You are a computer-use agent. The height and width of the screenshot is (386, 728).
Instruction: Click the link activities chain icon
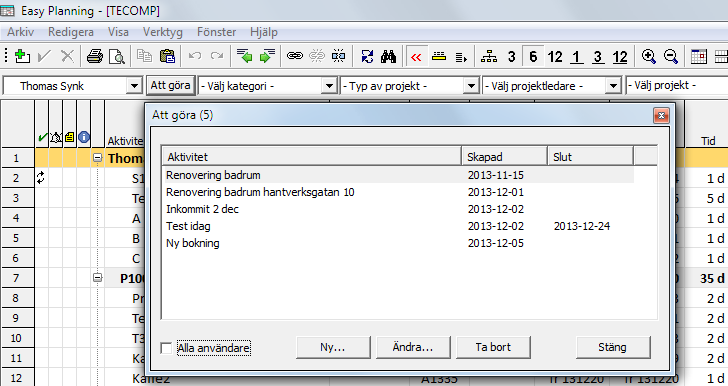[295, 56]
